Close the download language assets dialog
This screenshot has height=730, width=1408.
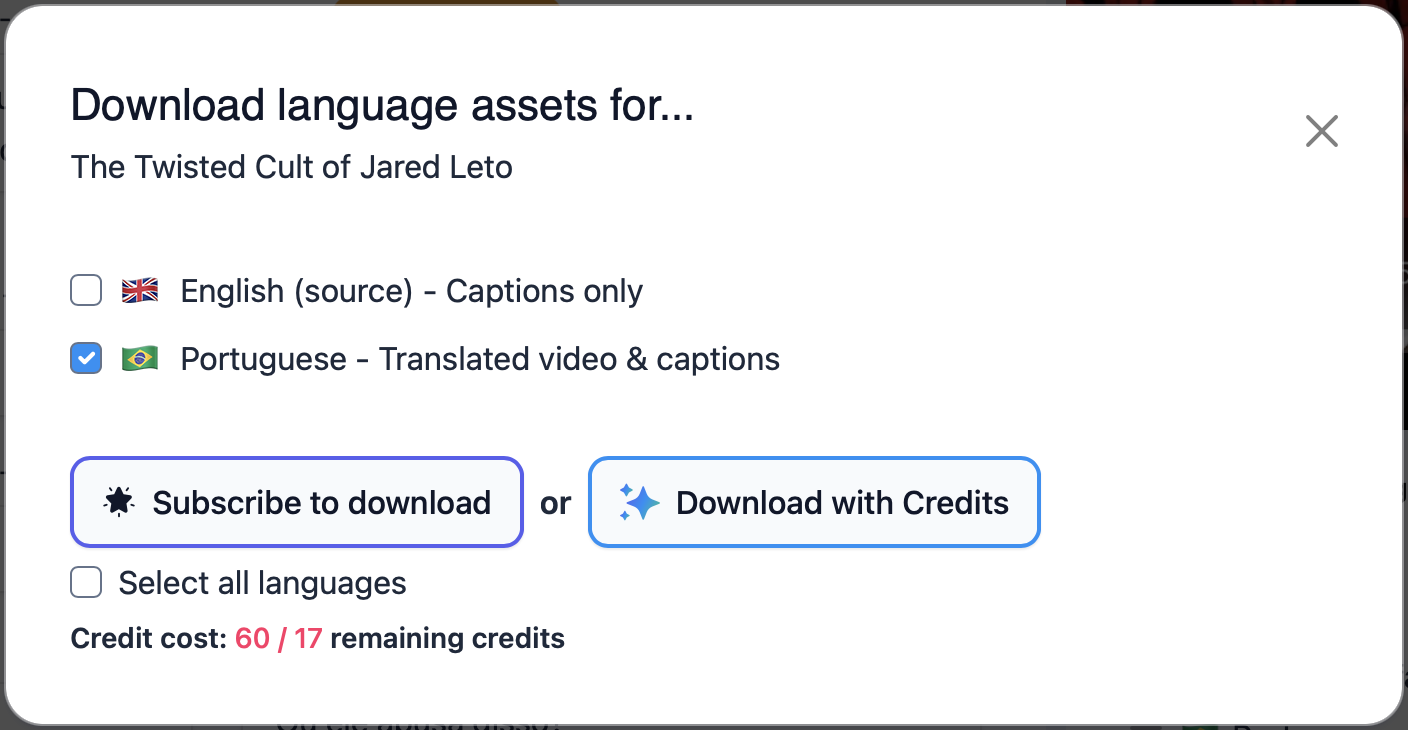click(1321, 131)
